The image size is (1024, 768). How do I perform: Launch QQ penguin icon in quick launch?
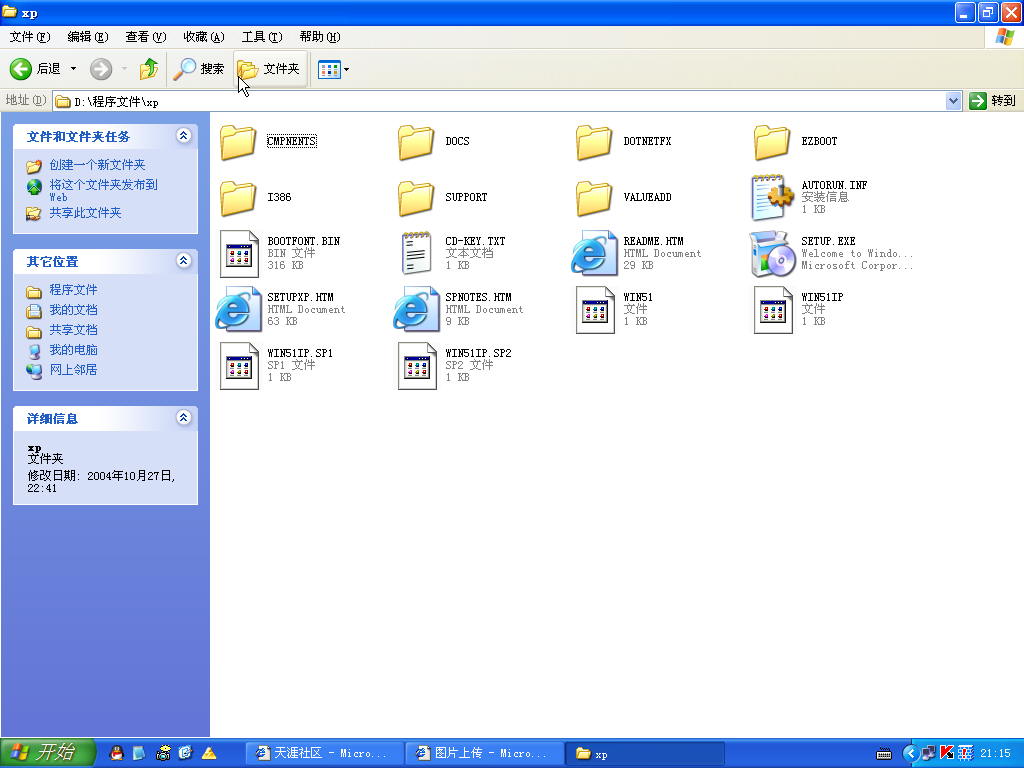(117, 753)
